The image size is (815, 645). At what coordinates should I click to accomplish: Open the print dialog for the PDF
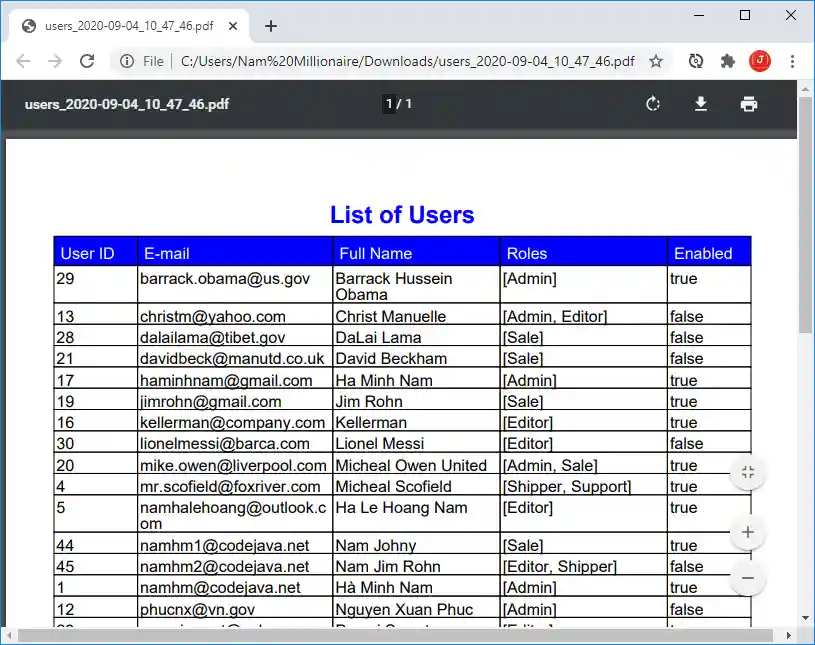coord(749,103)
